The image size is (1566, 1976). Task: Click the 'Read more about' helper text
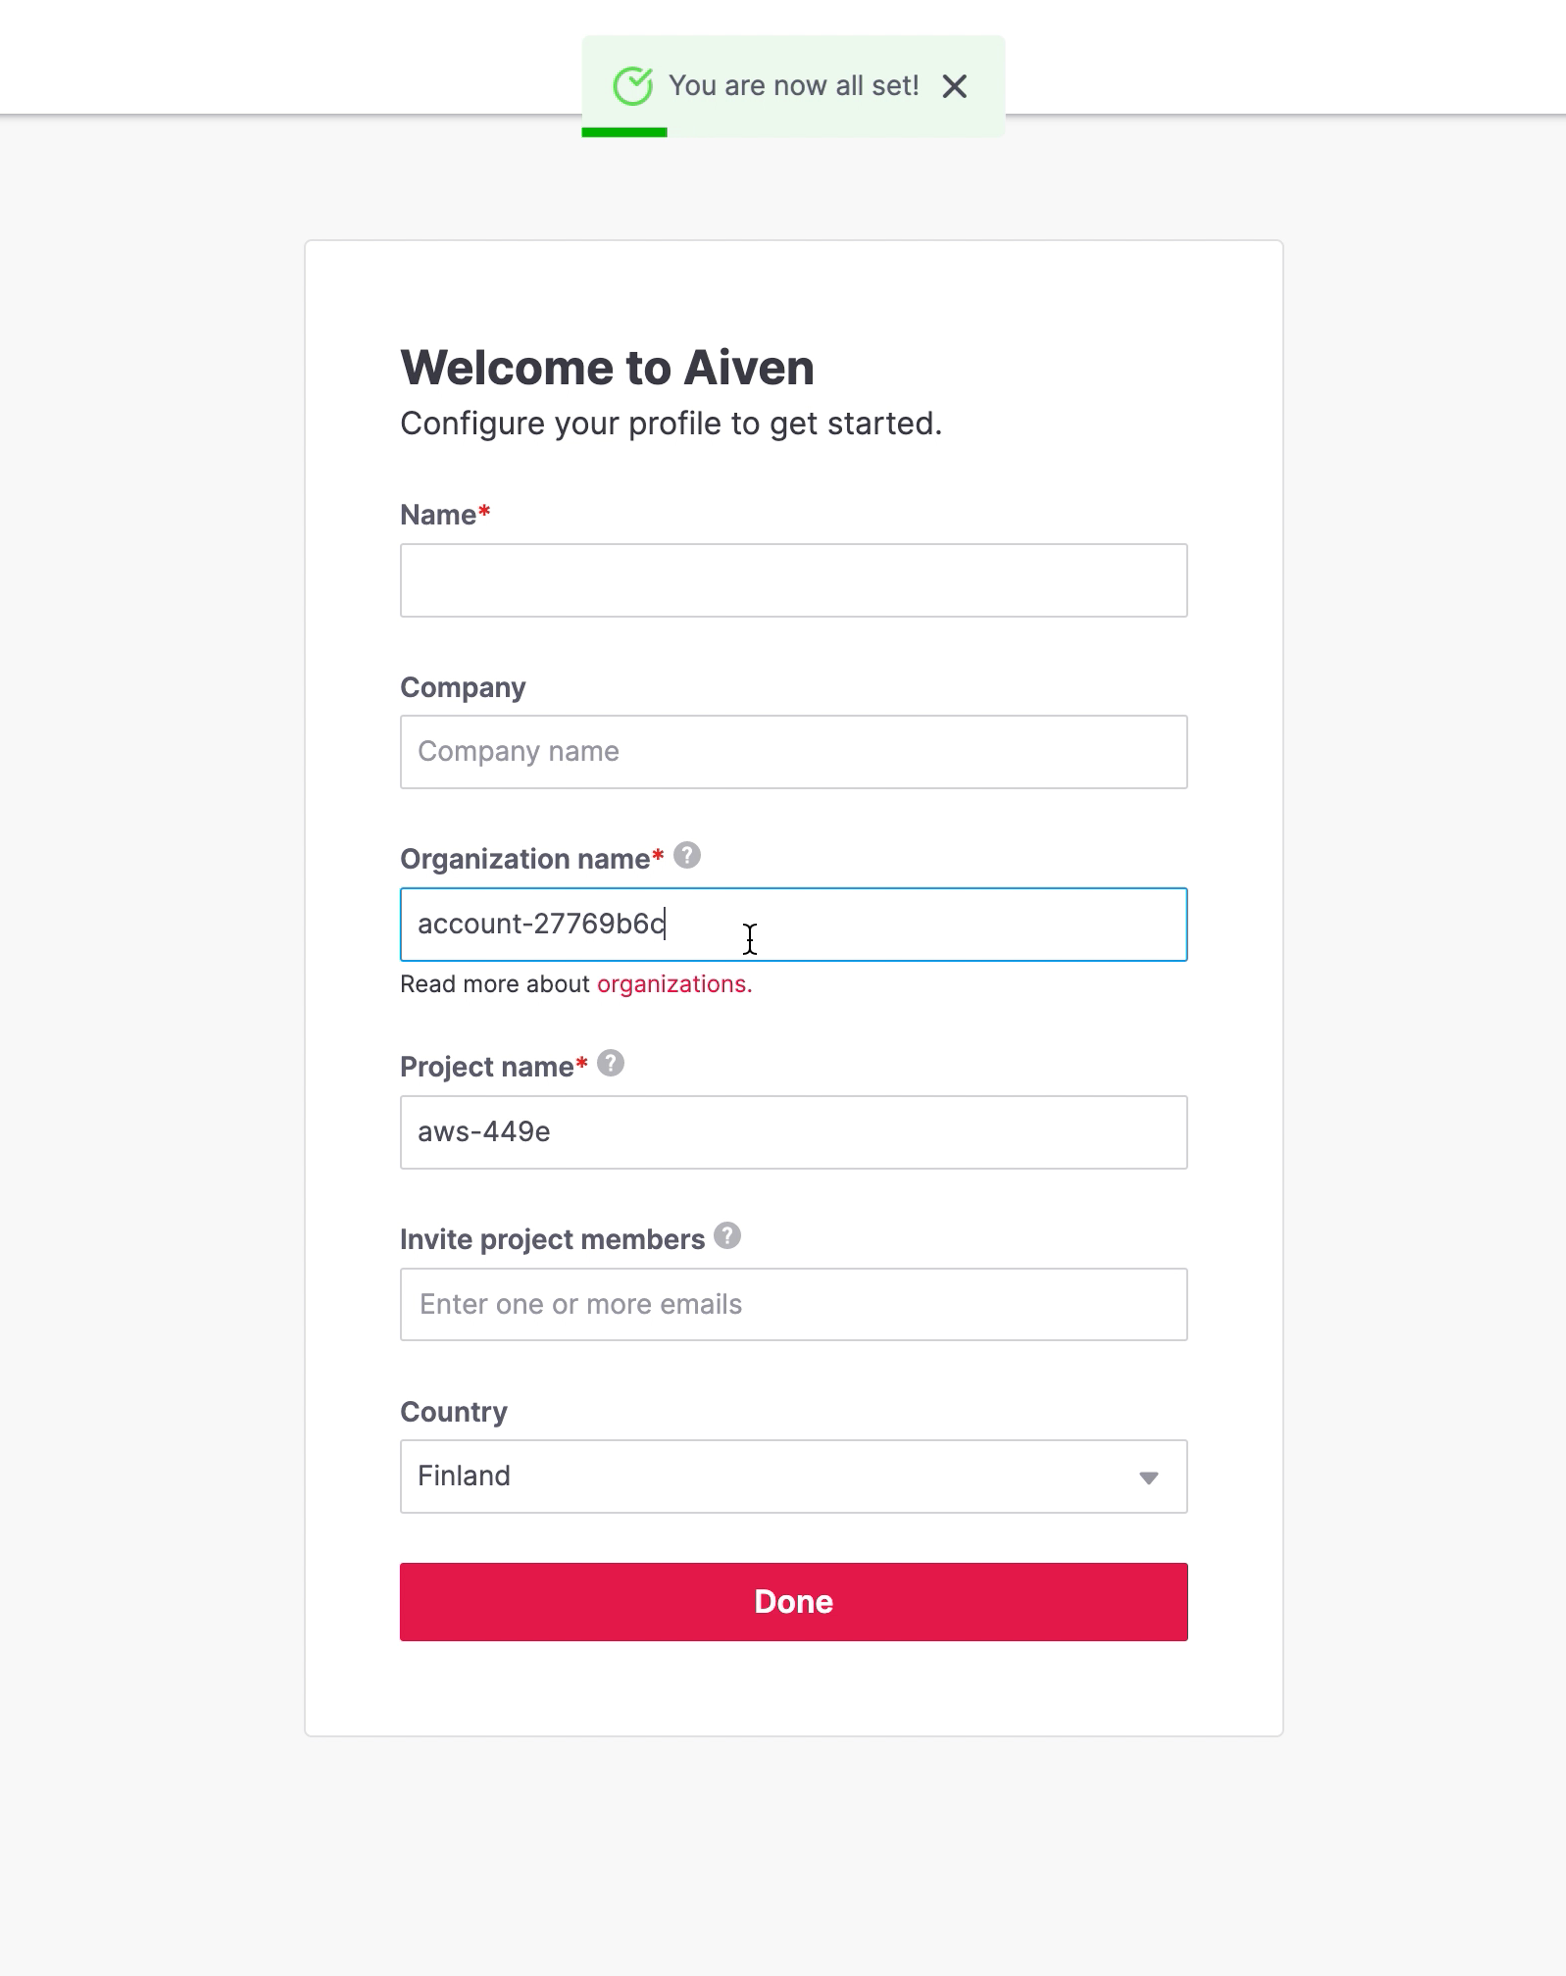tap(495, 984)
